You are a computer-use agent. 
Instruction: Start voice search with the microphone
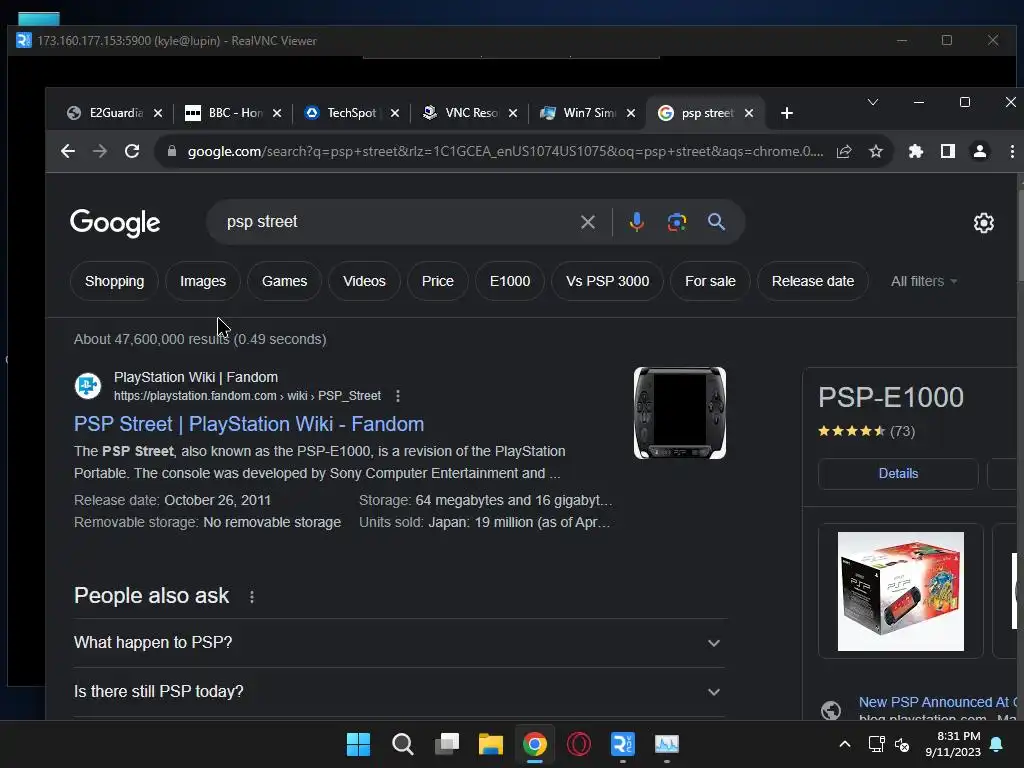pos(637,222)
